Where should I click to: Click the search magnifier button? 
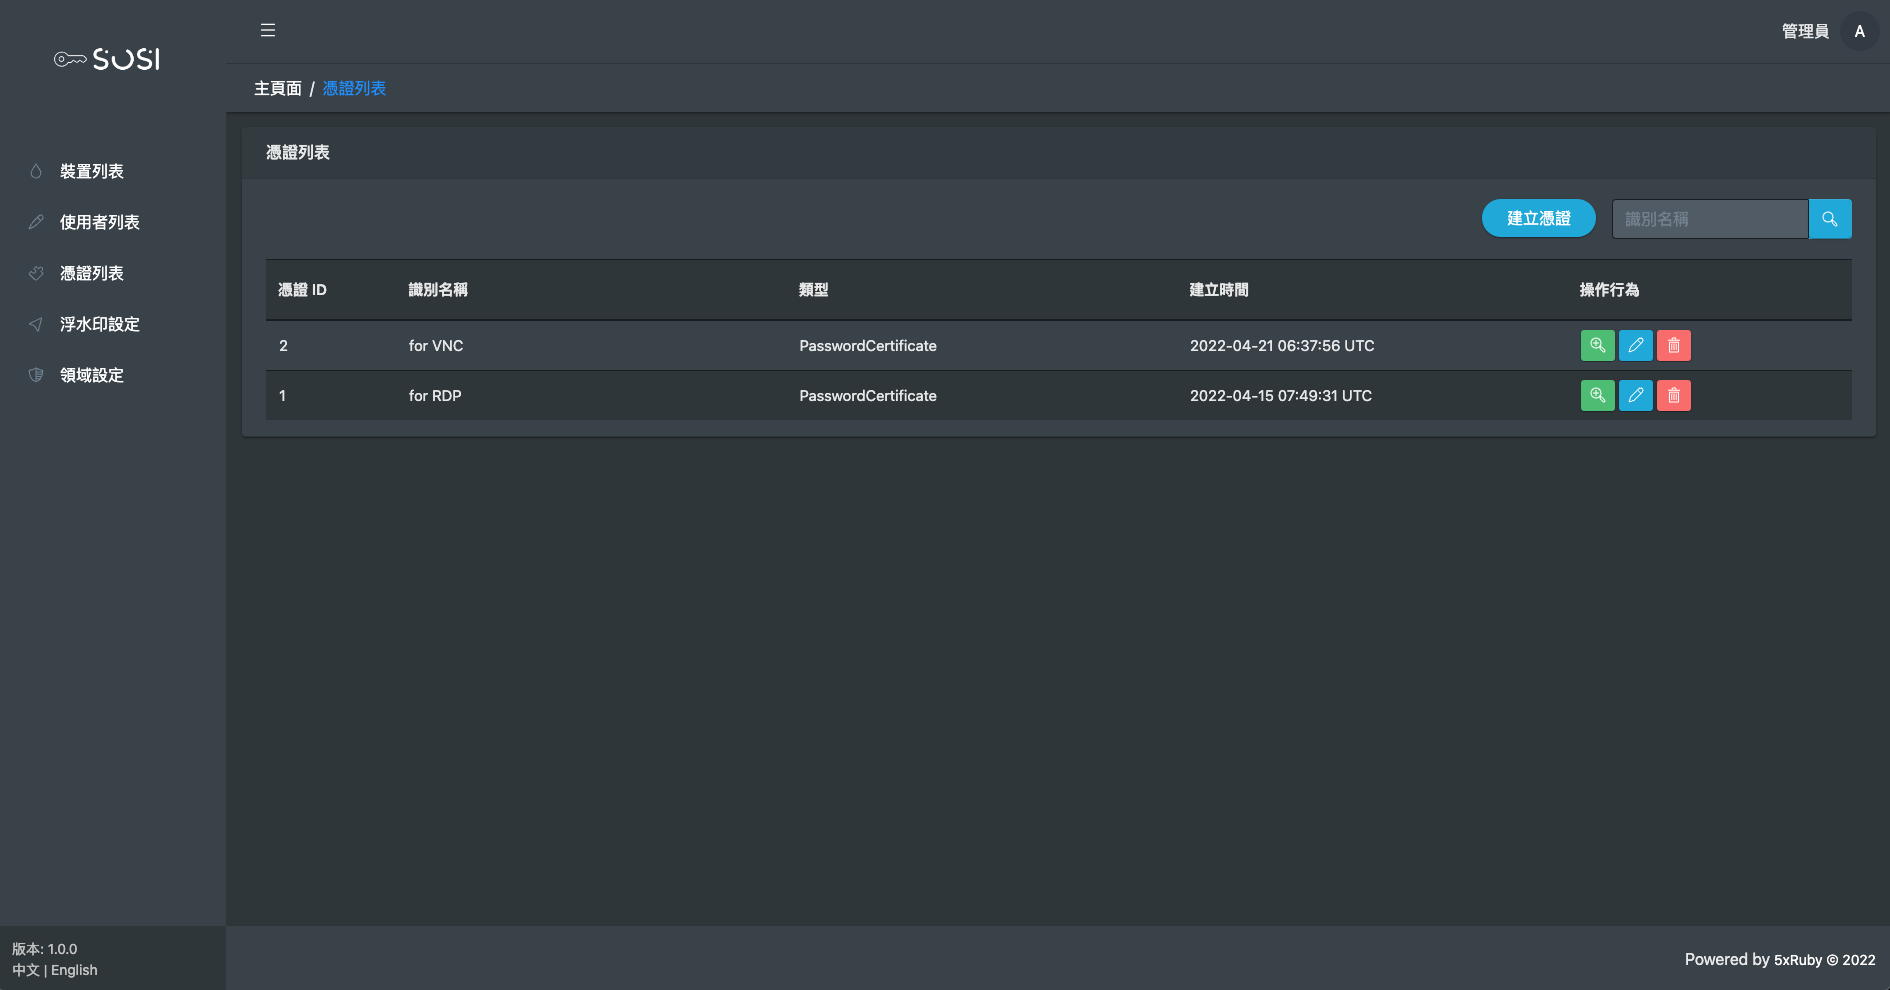(x=1830, y=219)
